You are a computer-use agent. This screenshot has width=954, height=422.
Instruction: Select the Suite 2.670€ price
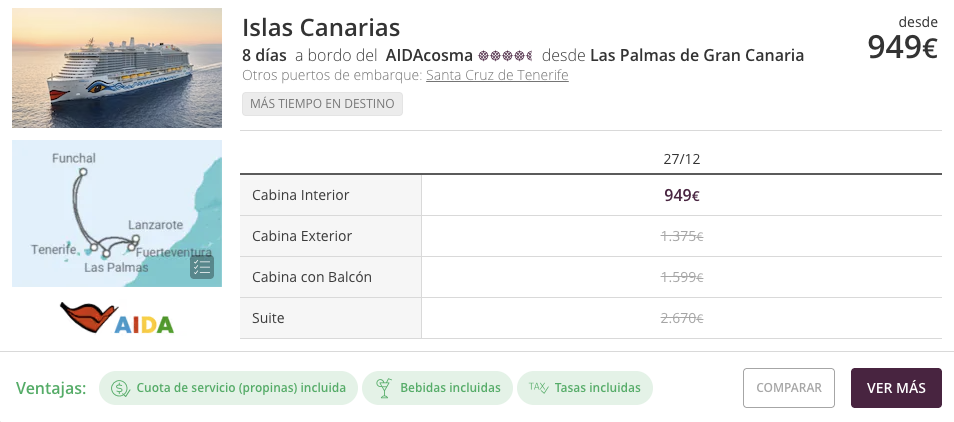(681, 318)
